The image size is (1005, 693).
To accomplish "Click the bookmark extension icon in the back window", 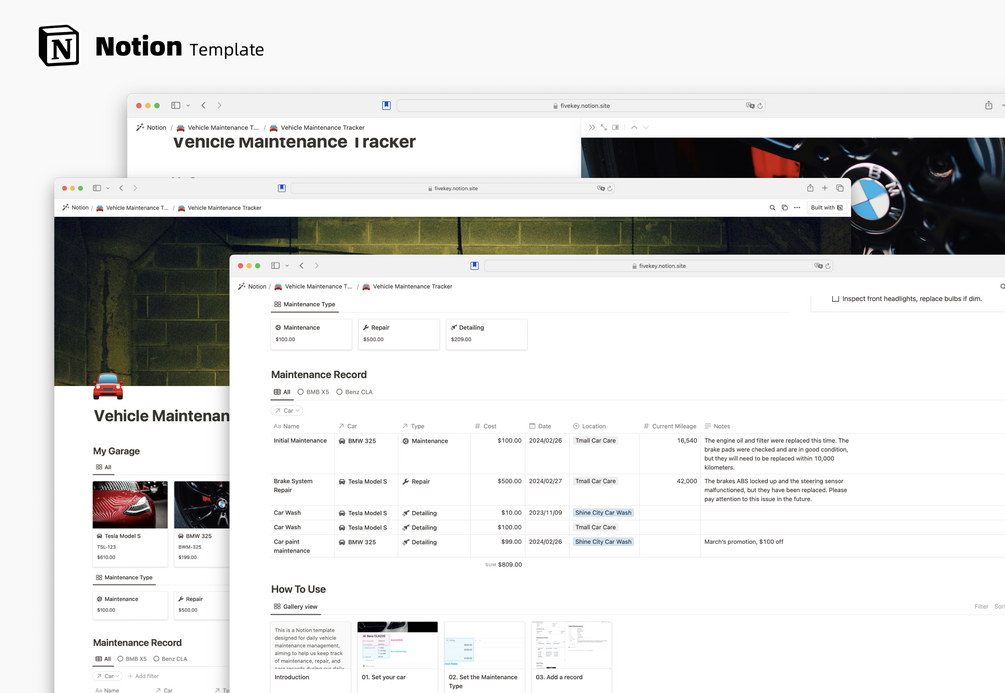I will click(386, 105).
